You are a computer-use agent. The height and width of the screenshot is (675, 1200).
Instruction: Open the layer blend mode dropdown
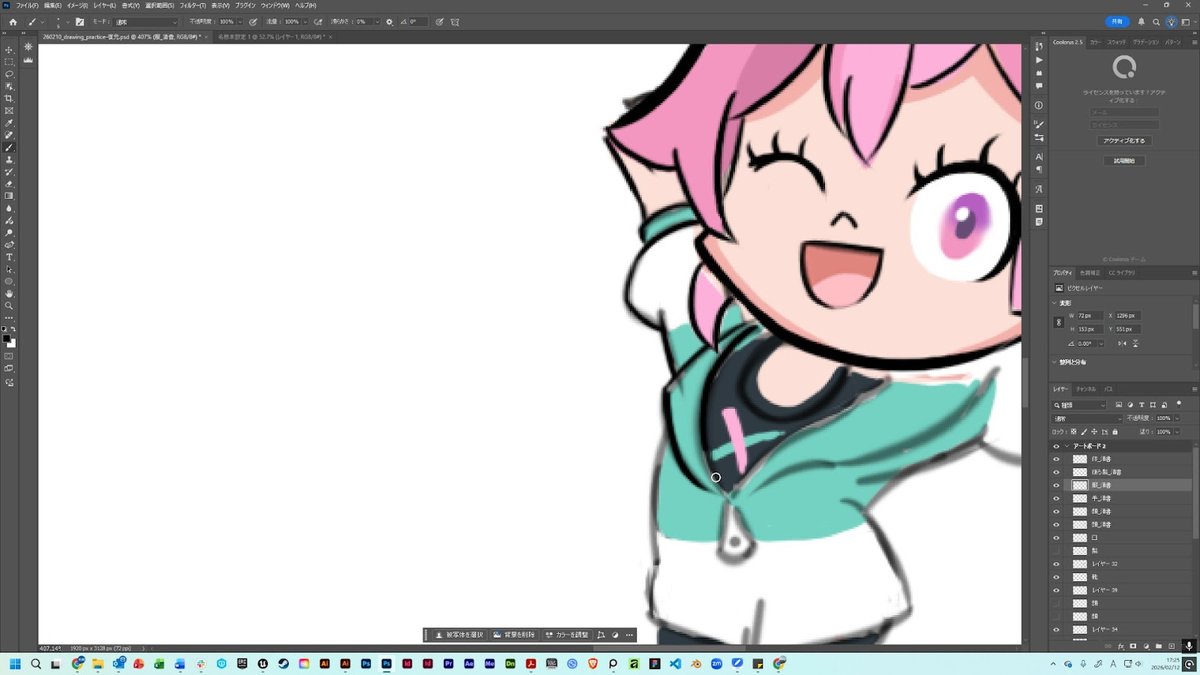[x=1086, y=418]
